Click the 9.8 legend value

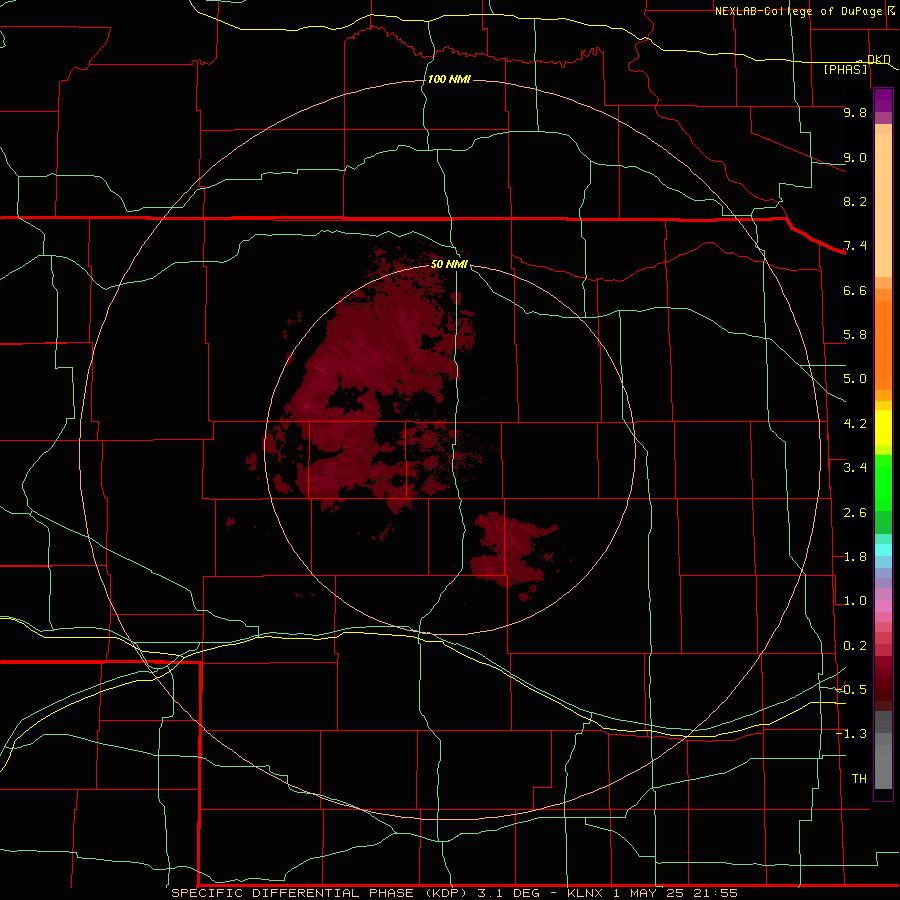pyautogui.click(x=855, y=112)
